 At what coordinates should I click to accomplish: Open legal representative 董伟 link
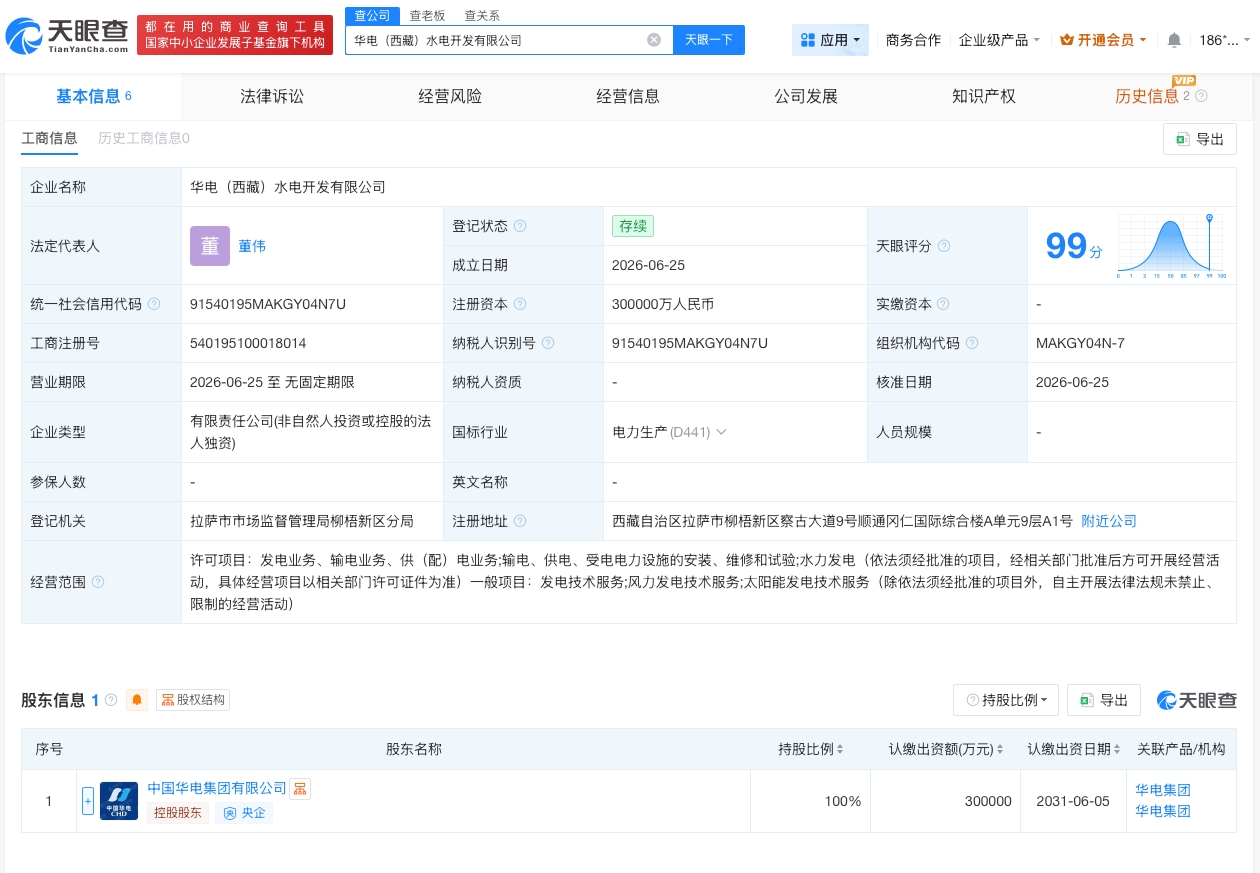pyautogui.click(x=252, y=246)
